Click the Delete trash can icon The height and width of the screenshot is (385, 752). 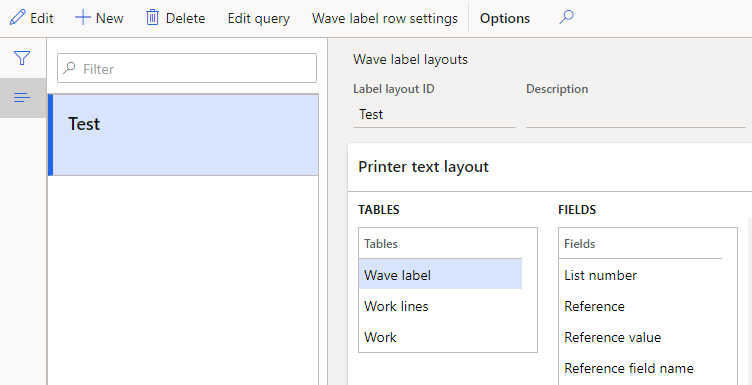152,18
